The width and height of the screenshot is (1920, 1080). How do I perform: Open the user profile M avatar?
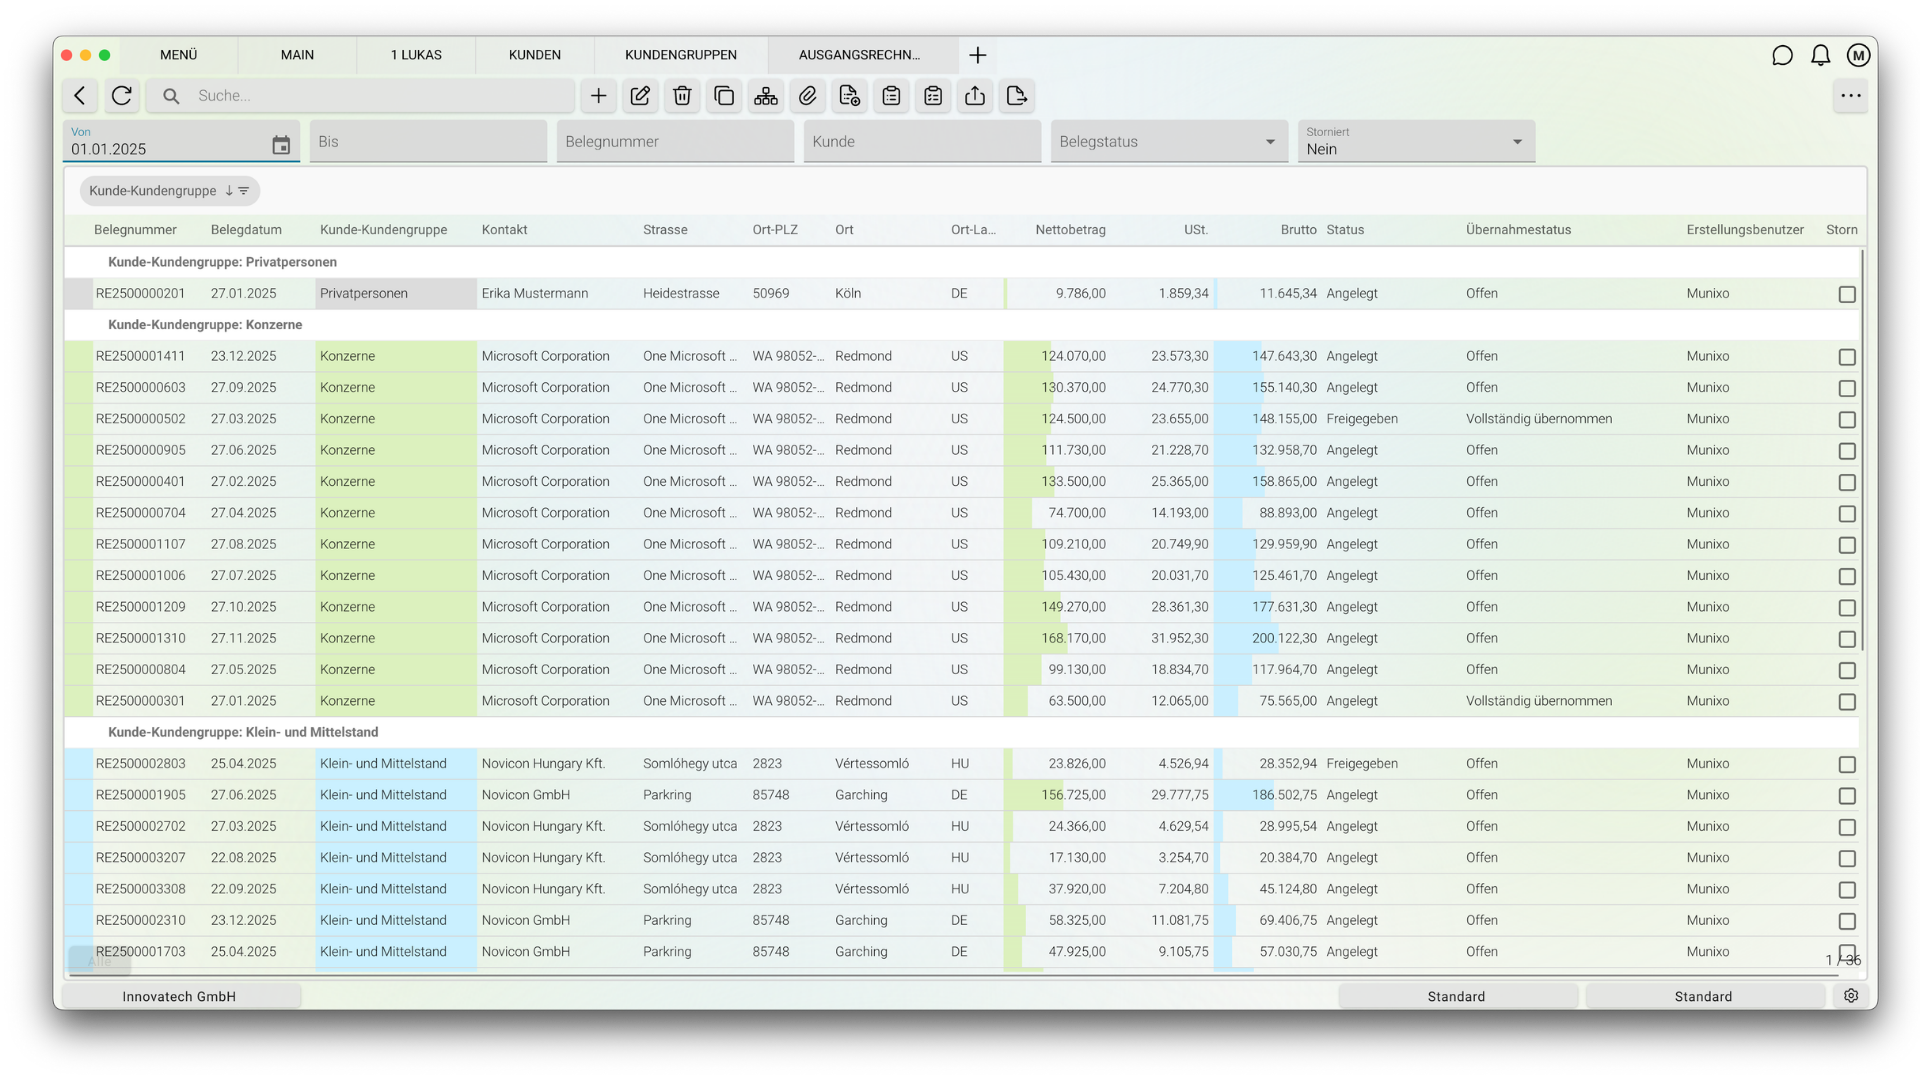click(x=1858, y=55)
